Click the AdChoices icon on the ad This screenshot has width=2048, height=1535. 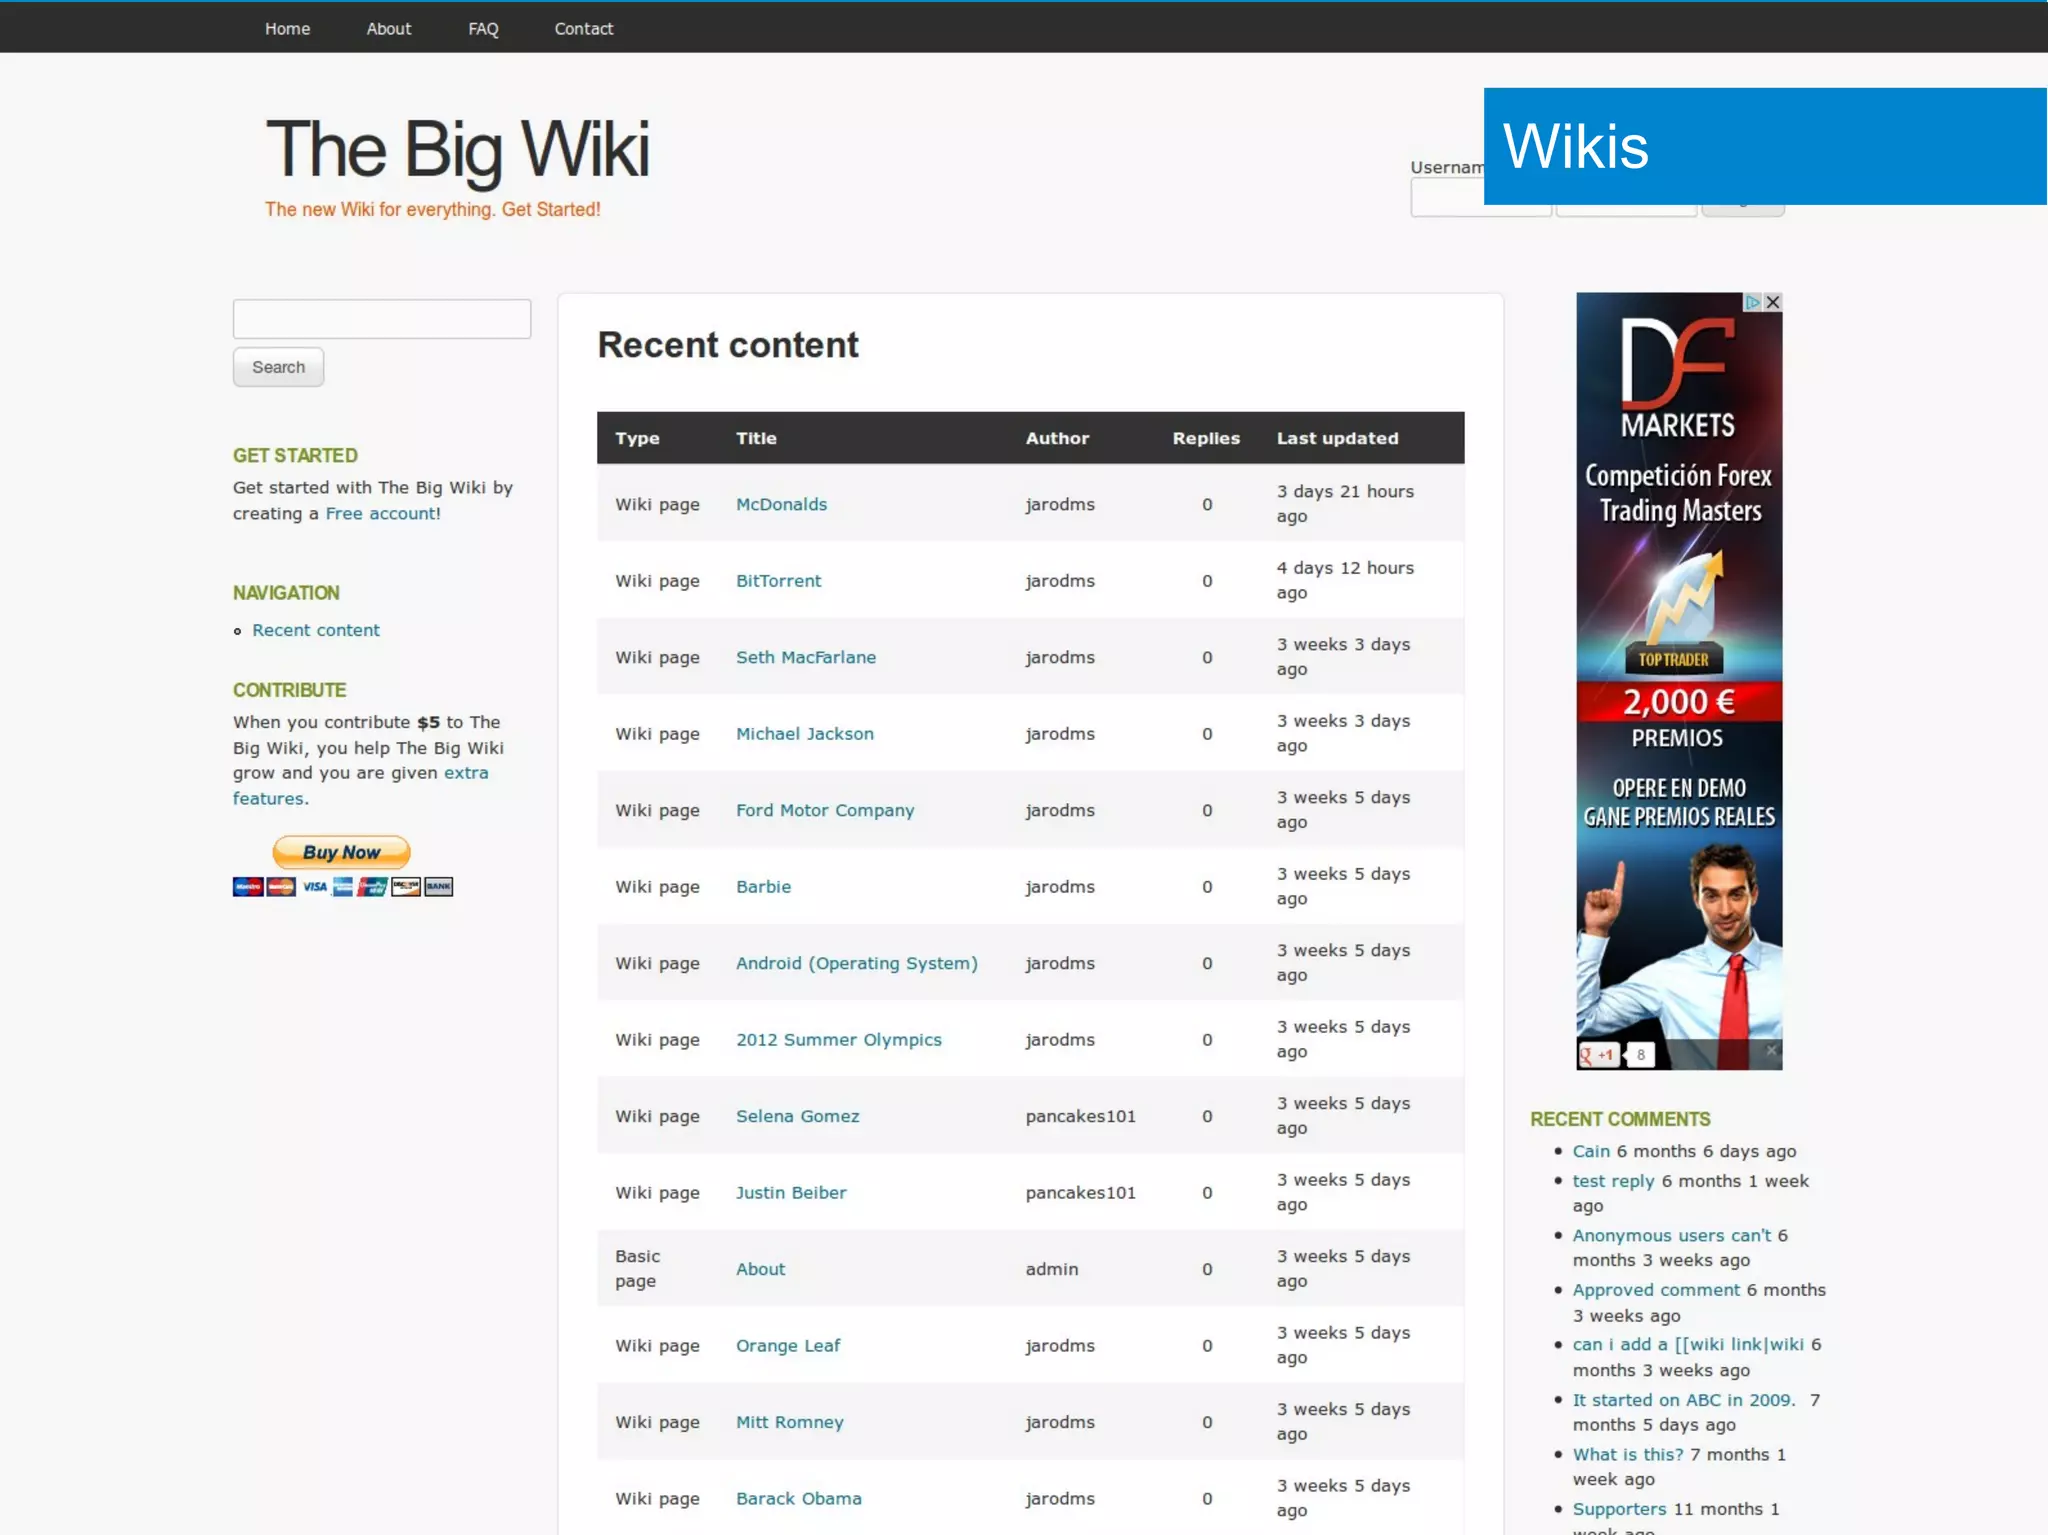pyautogui.click(x=1753, y=302)
